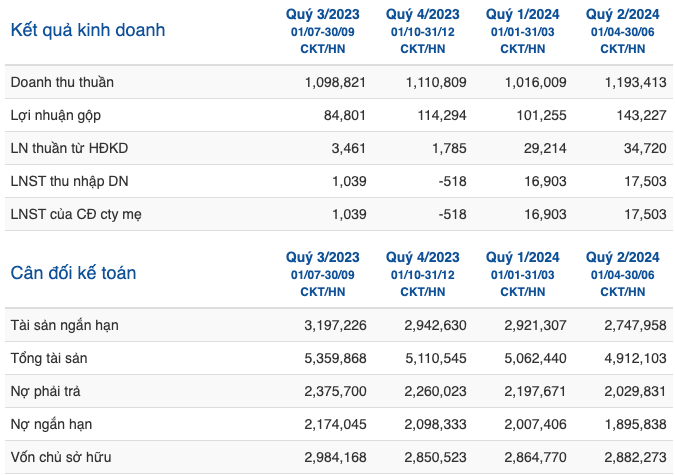The width and height of the screenshot is (675, 475).
Task: Select the LN thuần từ HĐKD value 1,785
Action: coord(449,148)
